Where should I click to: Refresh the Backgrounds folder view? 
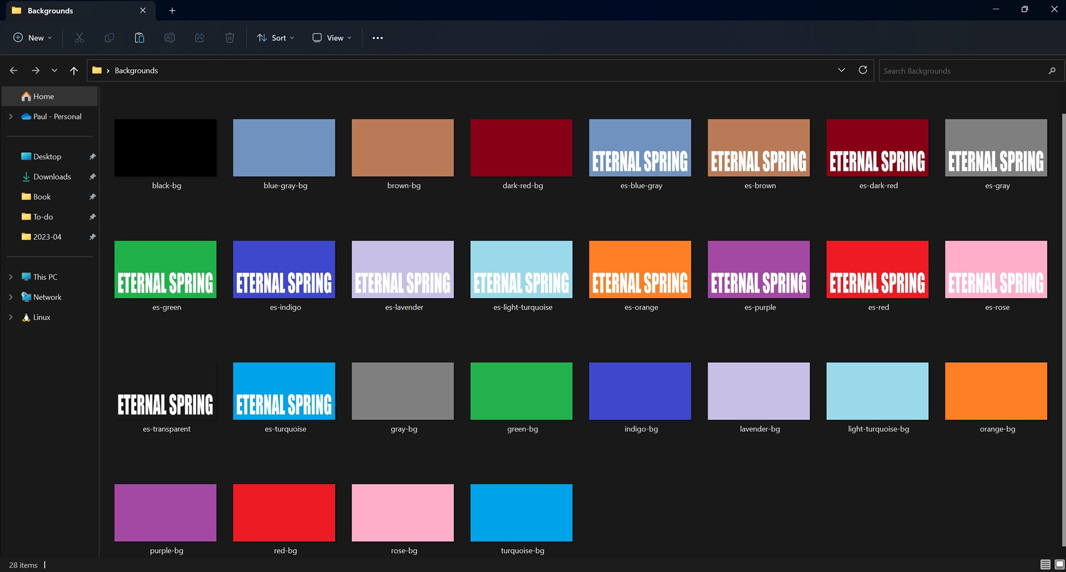pos(863,70)
